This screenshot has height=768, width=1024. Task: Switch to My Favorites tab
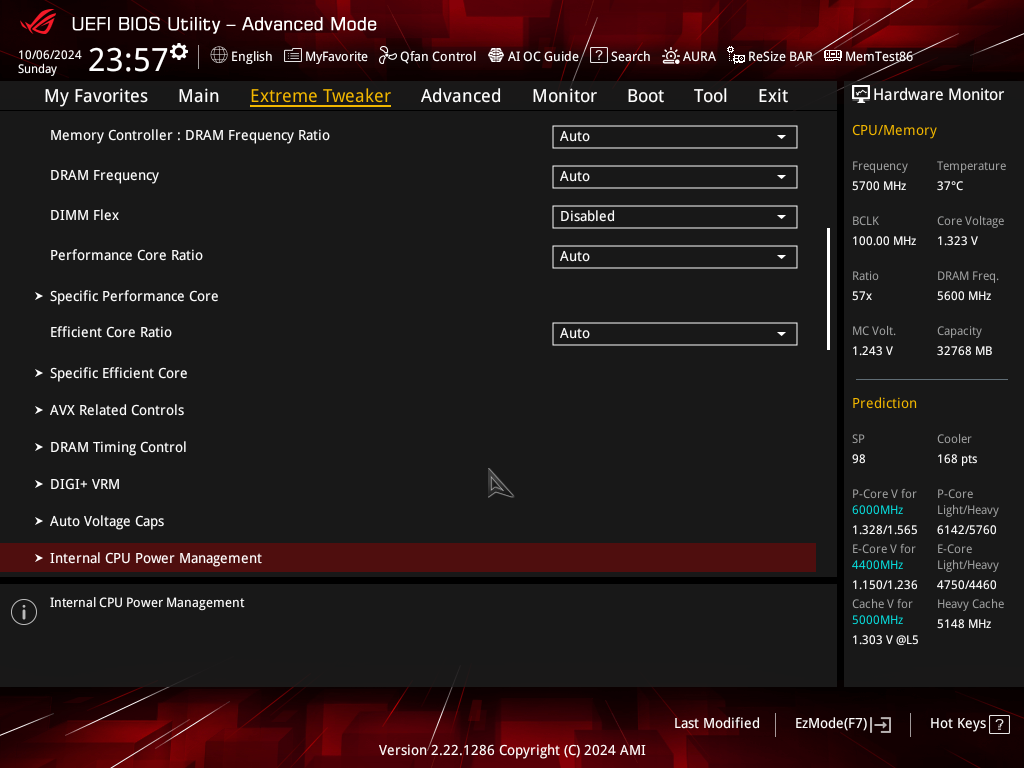tap(96, 96)
